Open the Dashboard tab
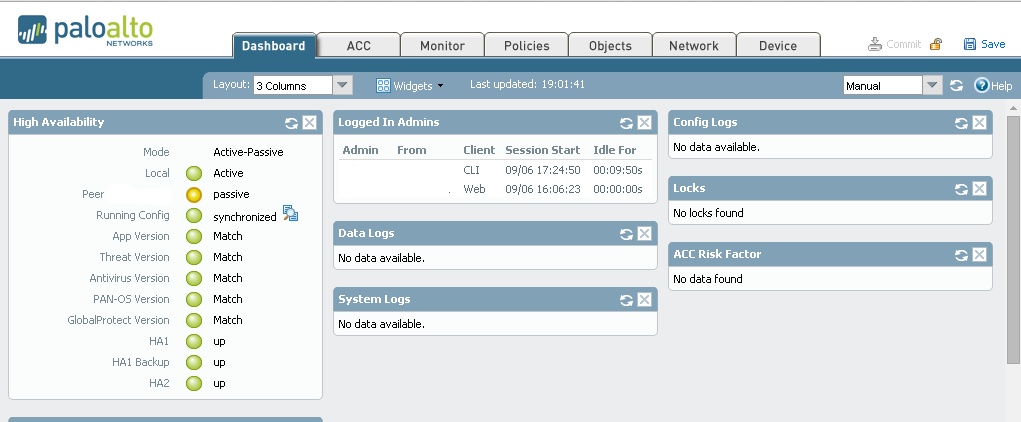Screen dimensions: 1021x422 click(274, 46)
